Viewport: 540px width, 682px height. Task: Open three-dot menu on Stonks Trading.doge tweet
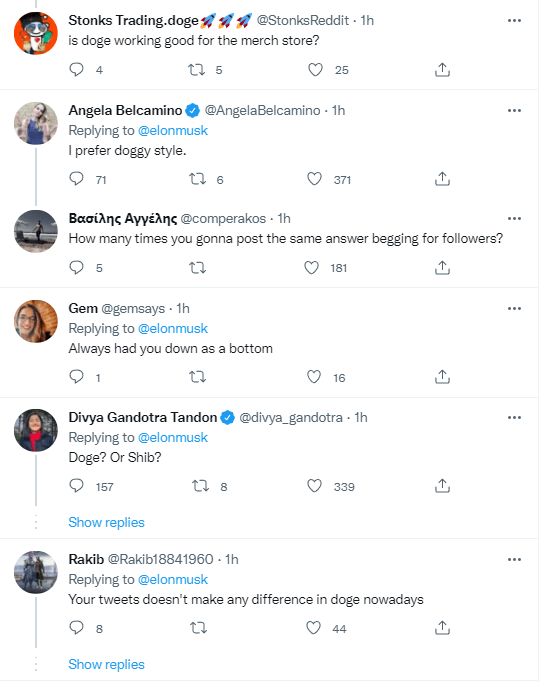[514, 20]
